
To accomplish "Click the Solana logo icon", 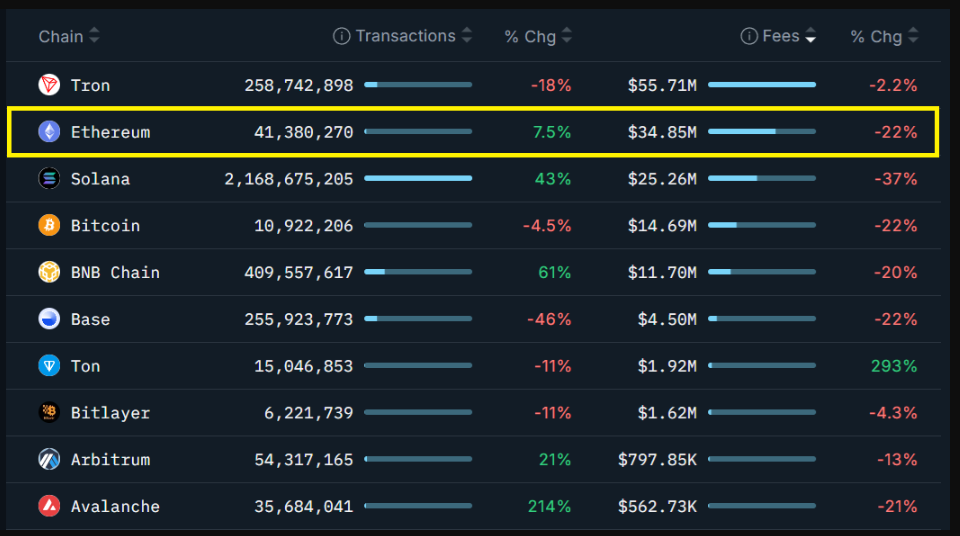I will [49, 178].
